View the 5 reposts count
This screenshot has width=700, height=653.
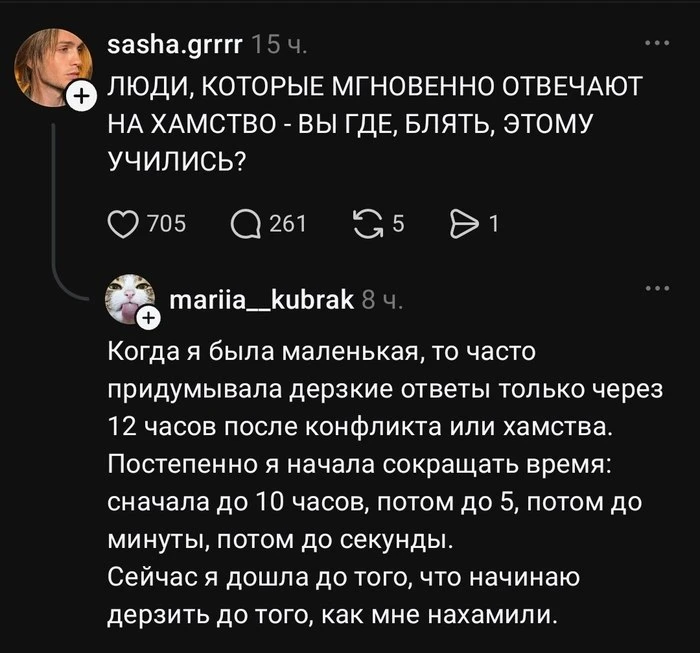(399, 224)
